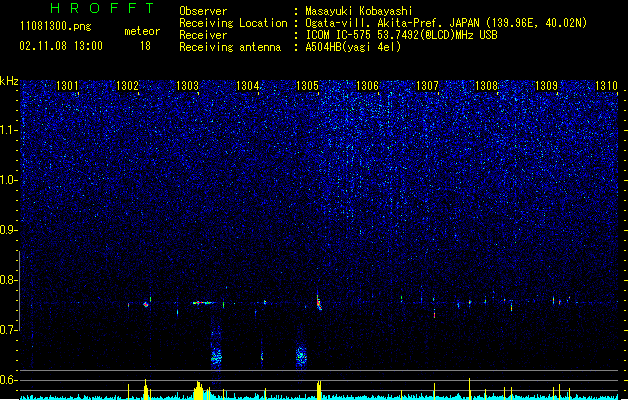The width and height of the screenshot is (629, 400).
Task: Click the 1307 time marker
Action: [427, 86]
